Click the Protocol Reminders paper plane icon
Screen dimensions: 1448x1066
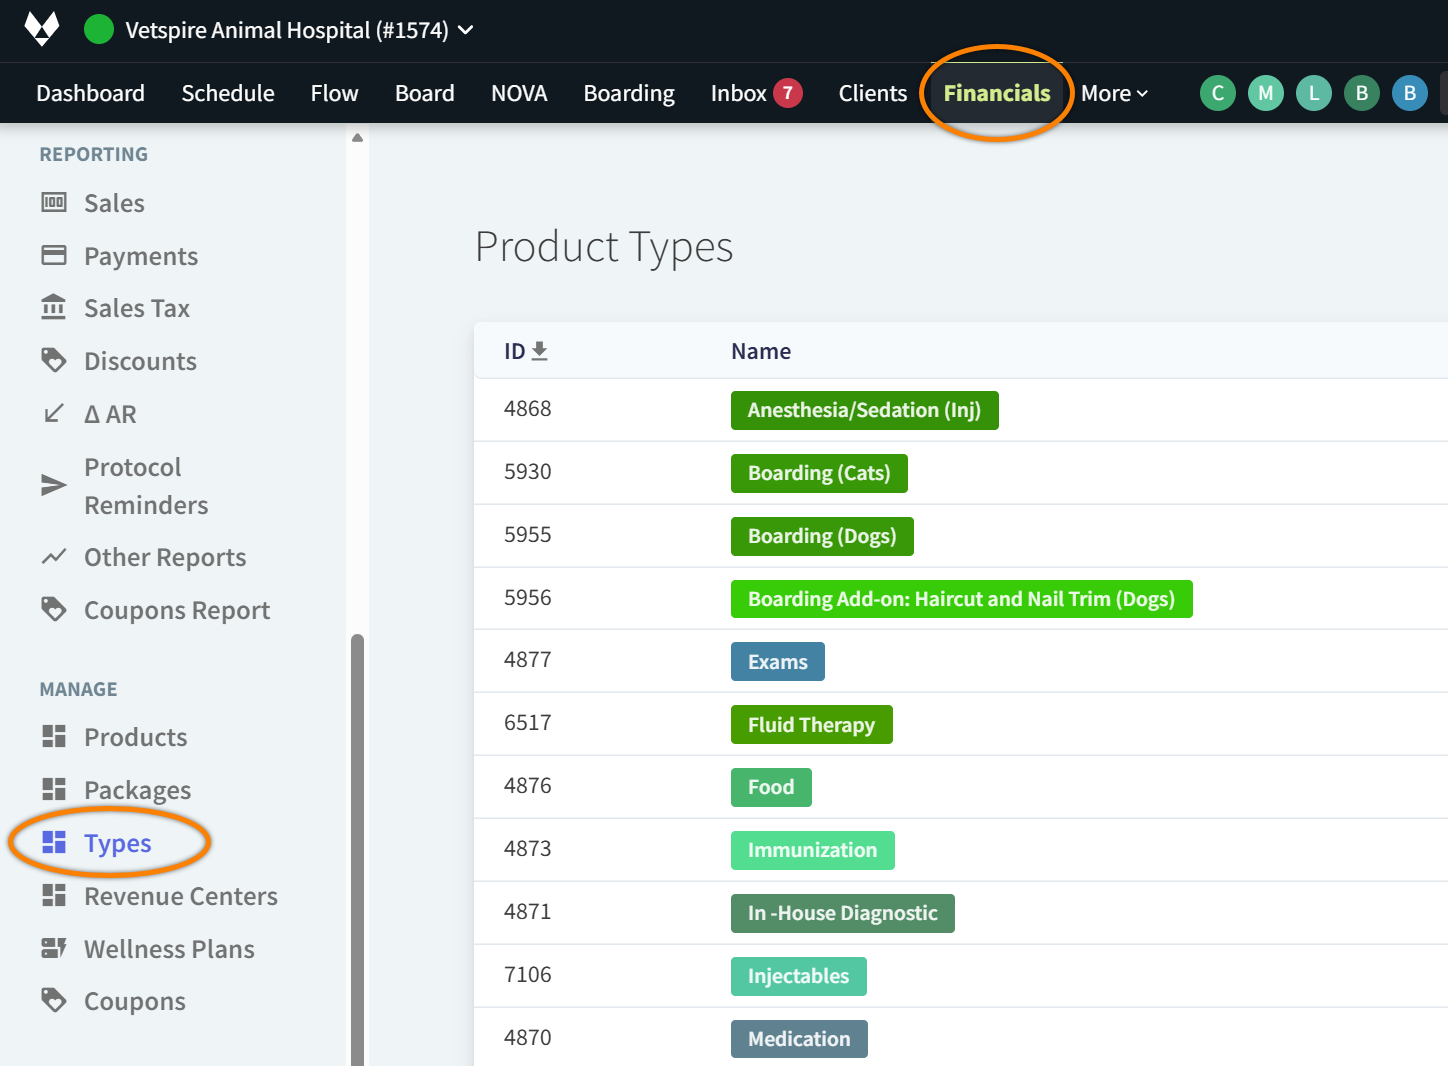54,486
